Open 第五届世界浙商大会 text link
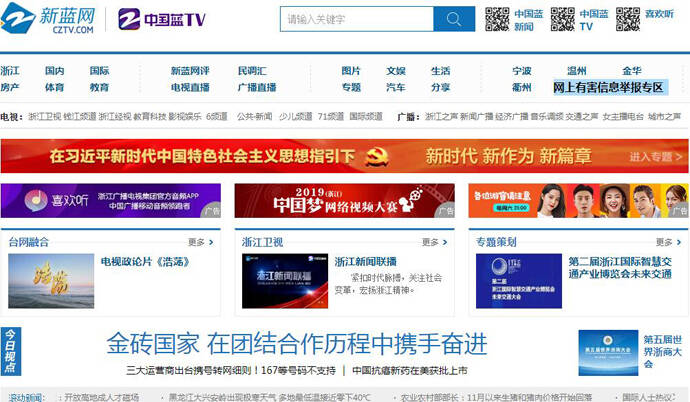 663,352
